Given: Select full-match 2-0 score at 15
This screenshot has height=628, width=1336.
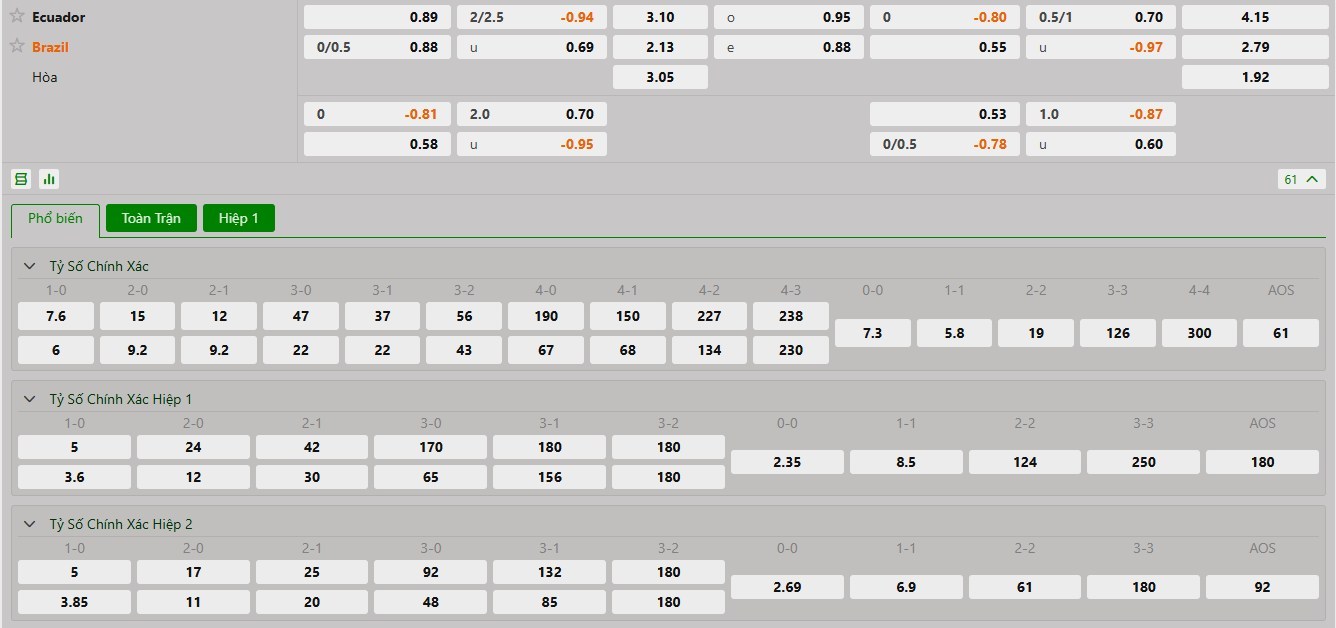Looking at the screenshot, I should click(x=137, y=316).
